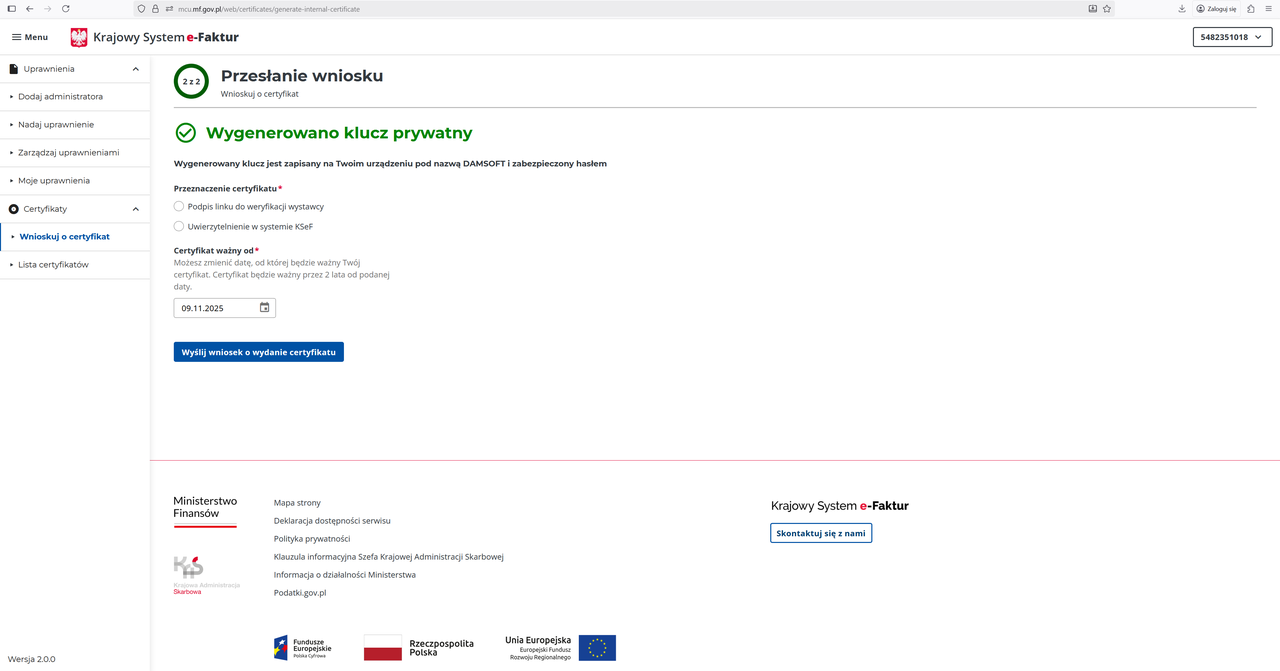Click the padlock site security icon

pyautogui.click(x=155, y=9)
